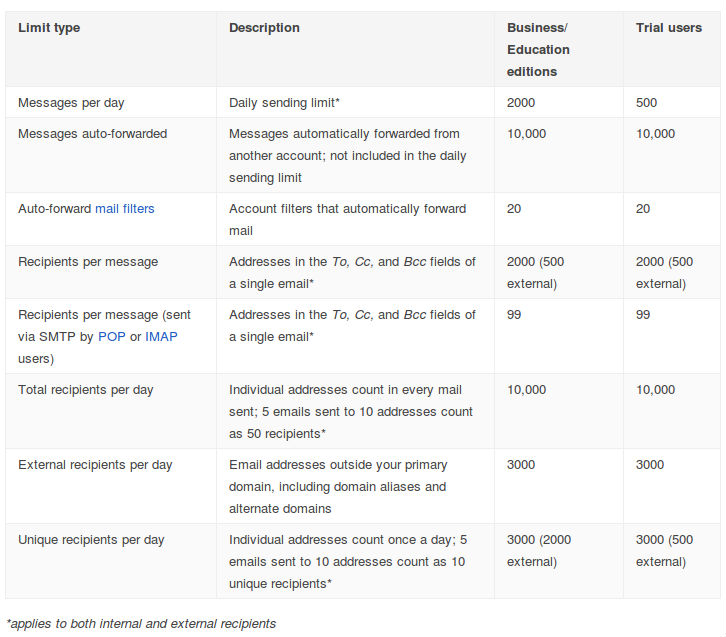Image resolution: width=726 pixels, height=637 pixels.
Task: Open the IMAP link
Action: click(x=161, y=336)
